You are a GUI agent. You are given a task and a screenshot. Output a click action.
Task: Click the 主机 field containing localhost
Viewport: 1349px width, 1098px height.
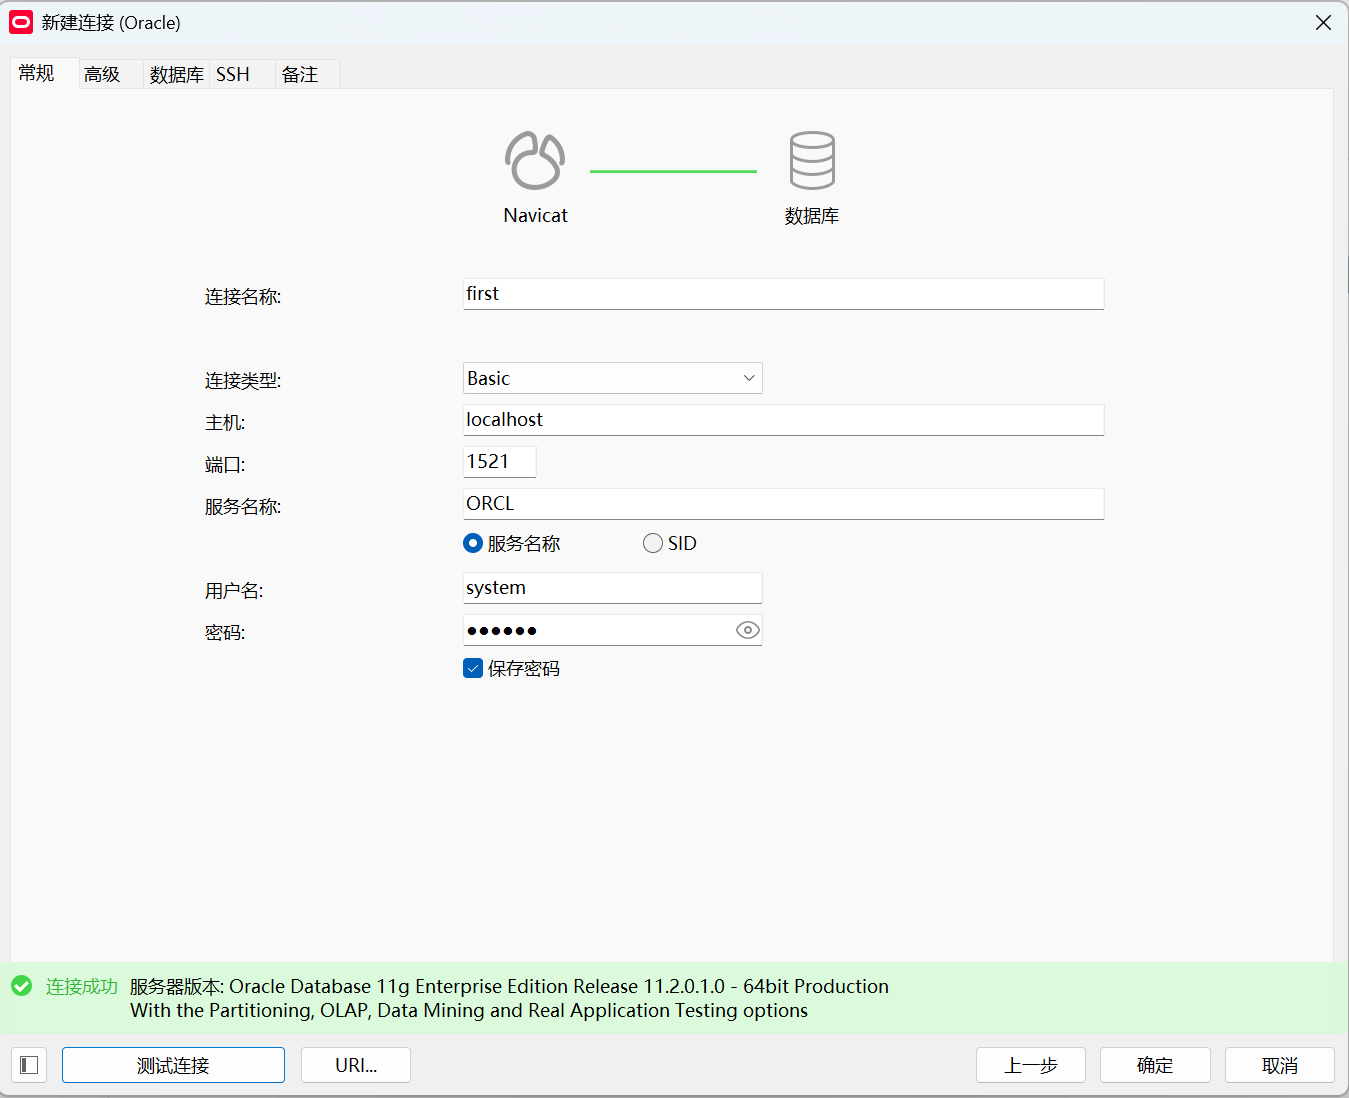click(x=783, y=420)
